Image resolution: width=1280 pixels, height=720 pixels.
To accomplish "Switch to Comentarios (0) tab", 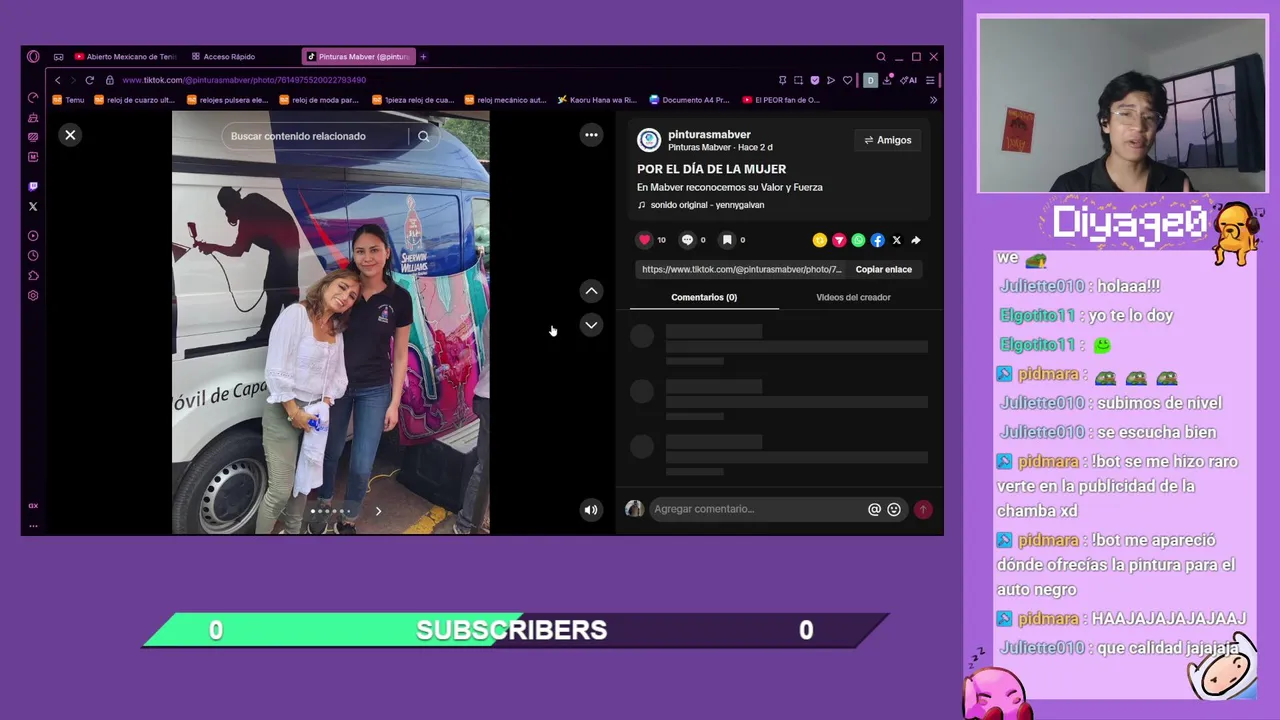I will tap(704, 297).
